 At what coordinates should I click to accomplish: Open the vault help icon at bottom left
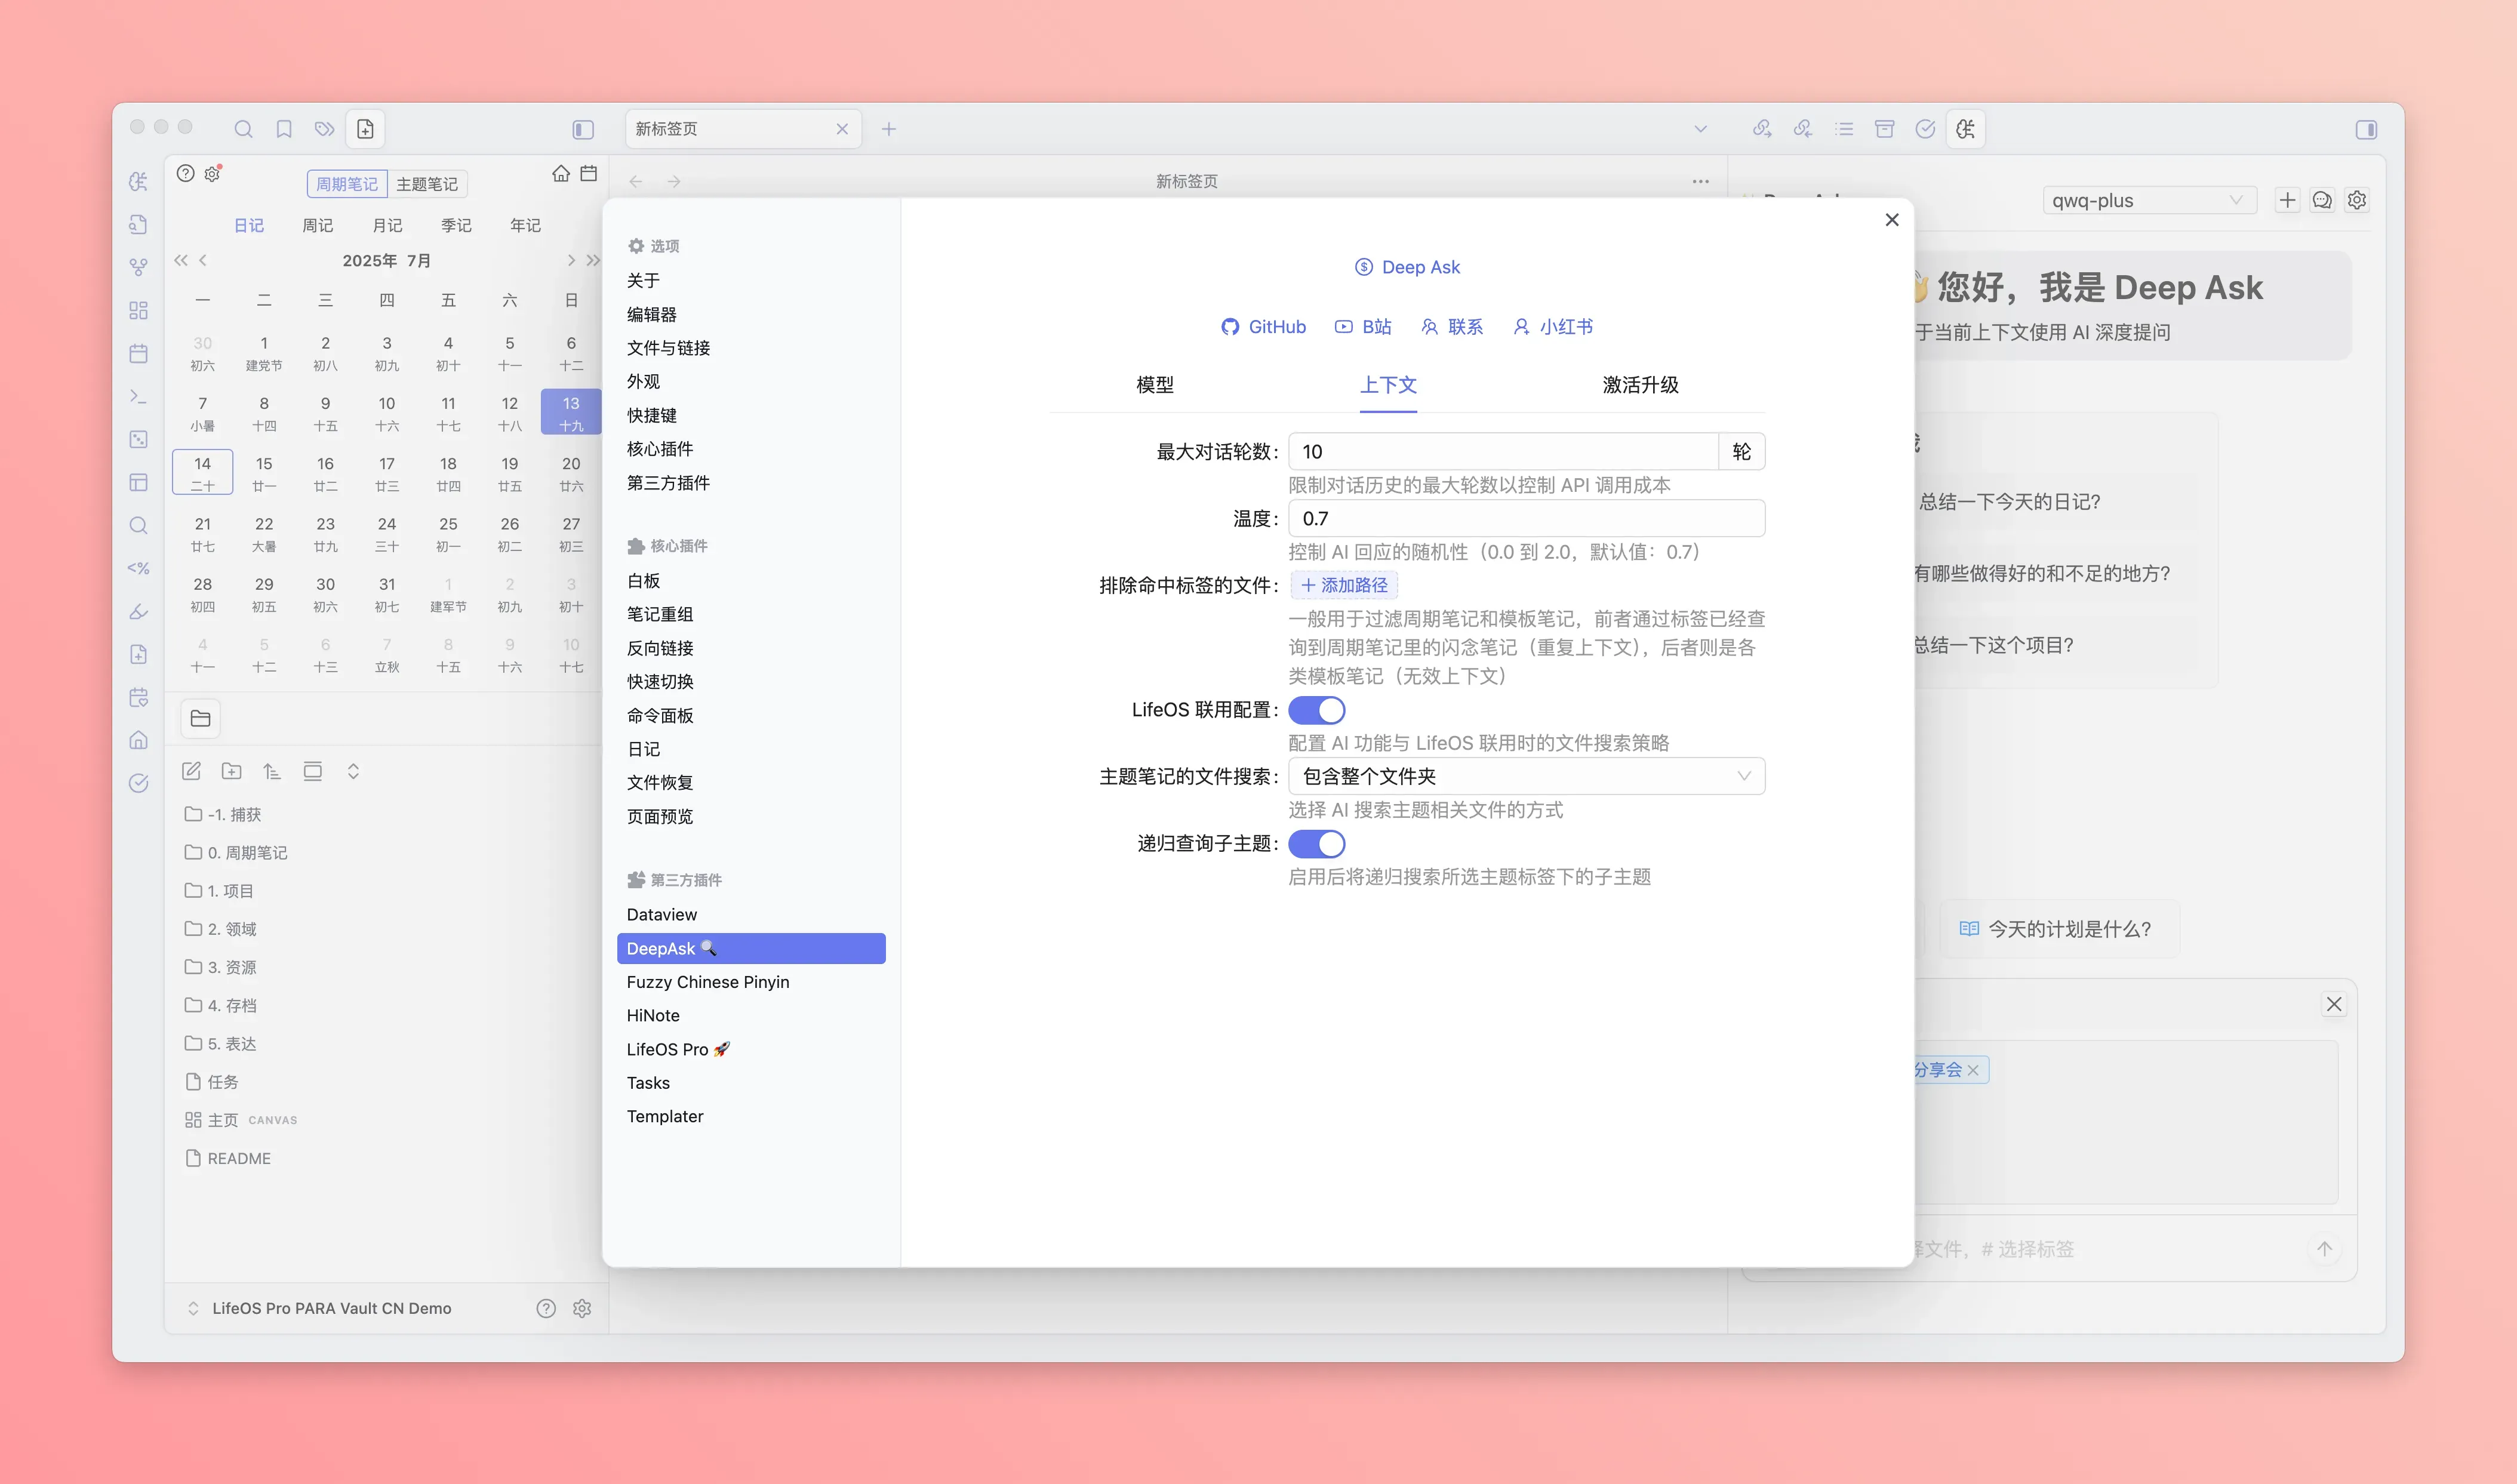[546, 1308]
